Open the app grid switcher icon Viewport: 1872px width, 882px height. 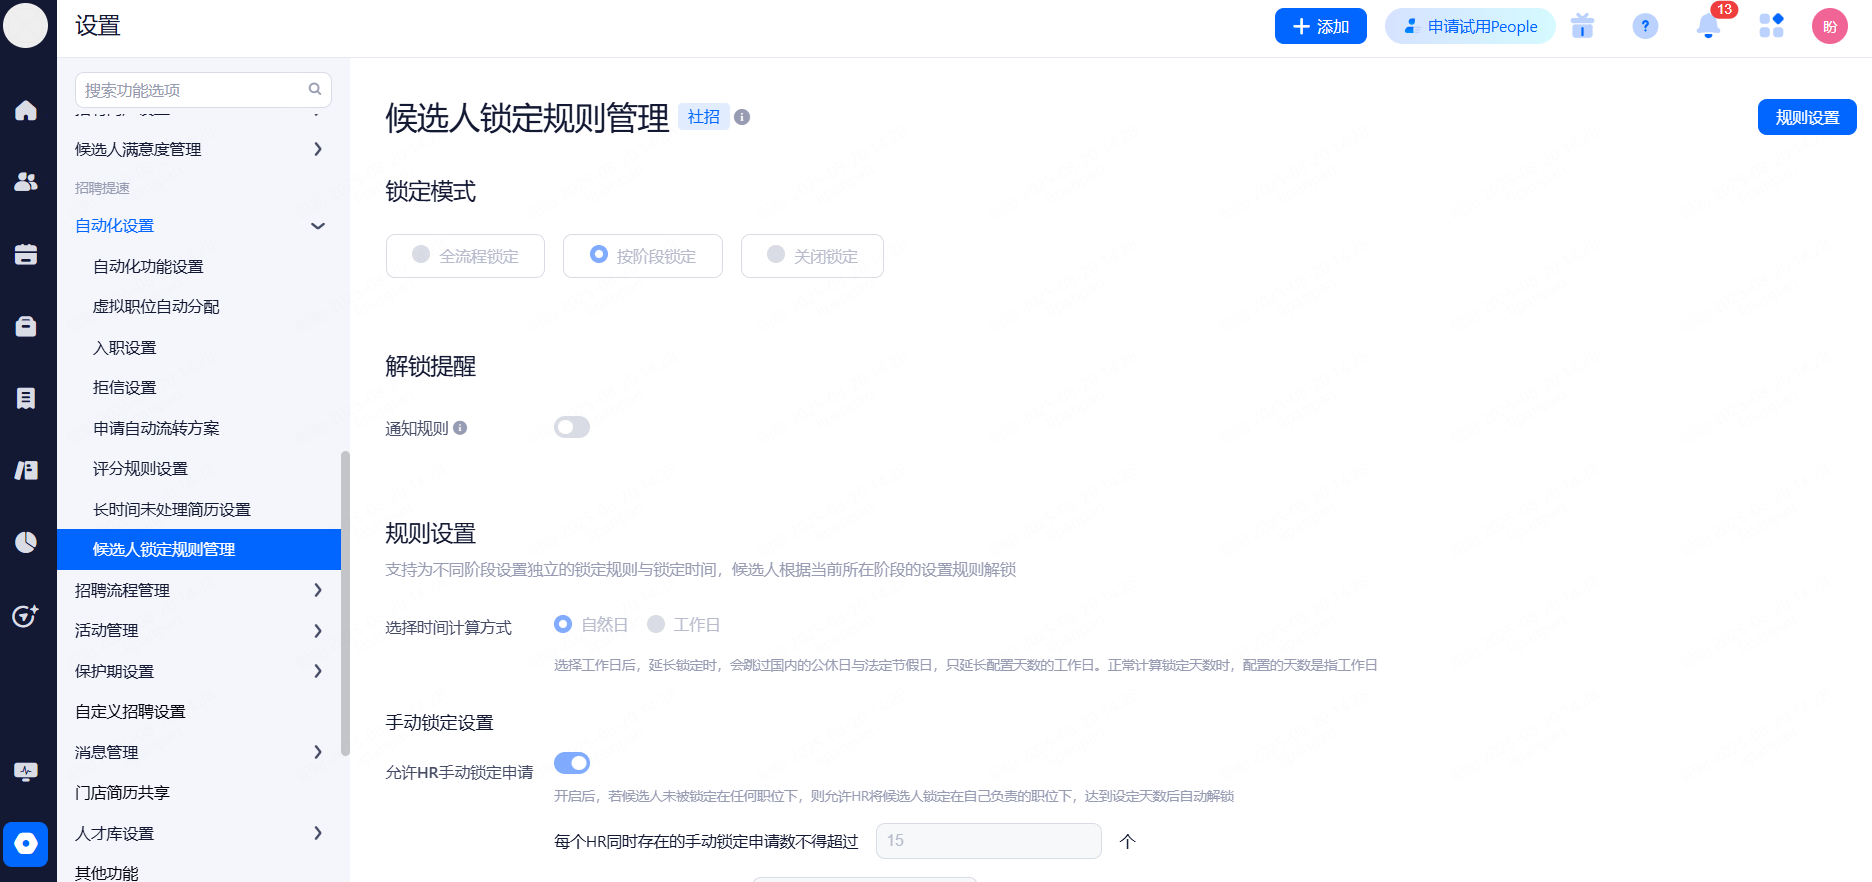pyautogui.click(x=1771, y=27)
